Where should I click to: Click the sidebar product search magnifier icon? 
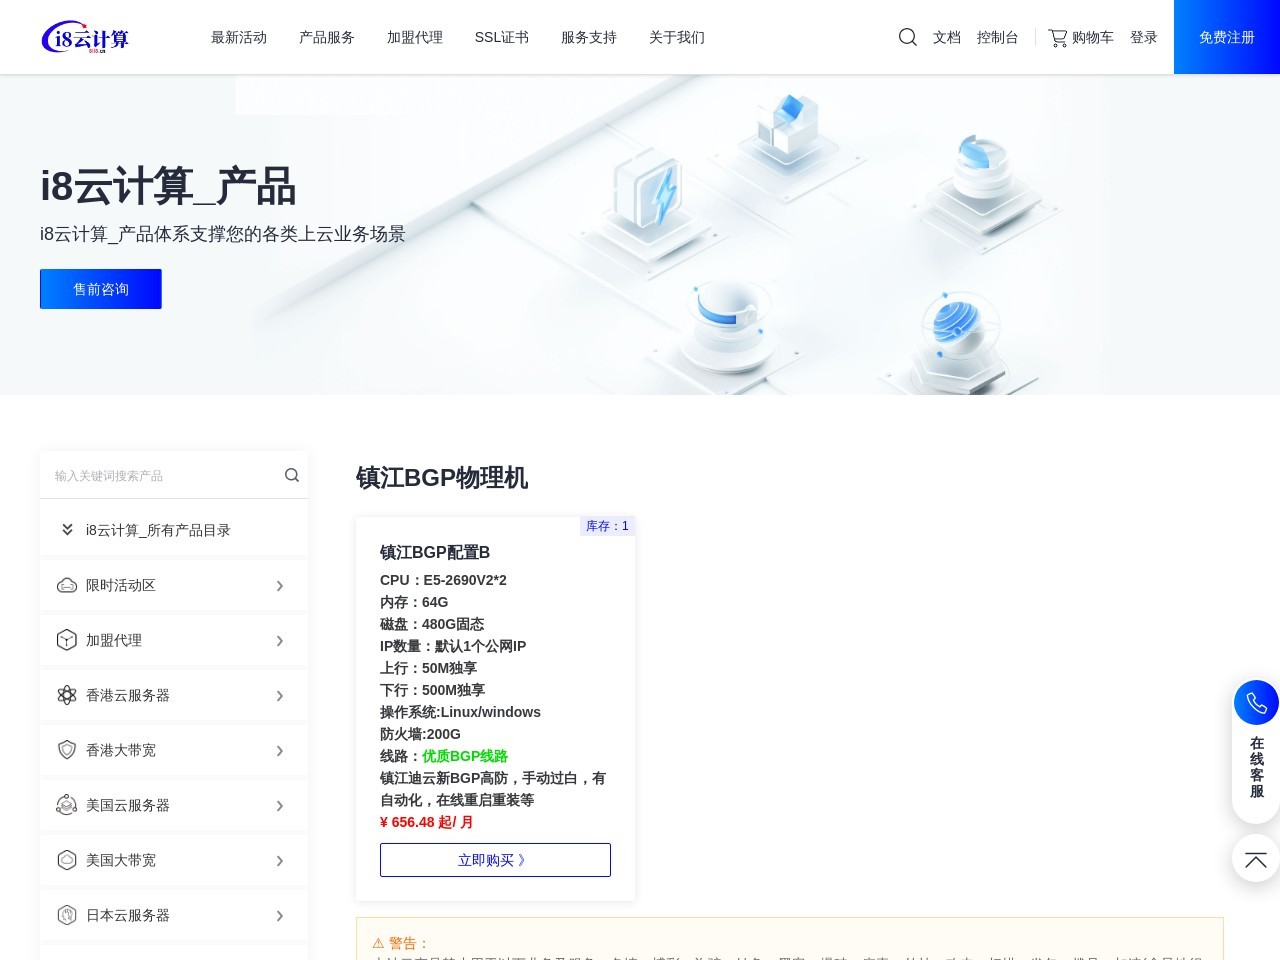pos(291,475)
